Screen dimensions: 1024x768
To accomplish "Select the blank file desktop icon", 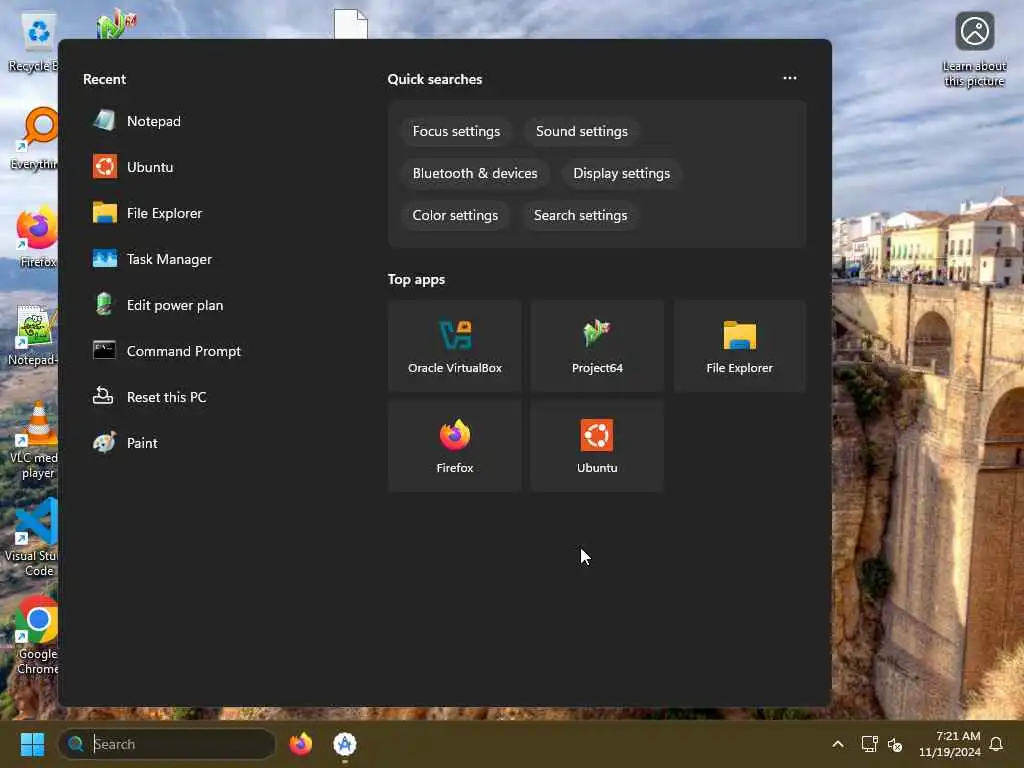I will coord(351,24).
